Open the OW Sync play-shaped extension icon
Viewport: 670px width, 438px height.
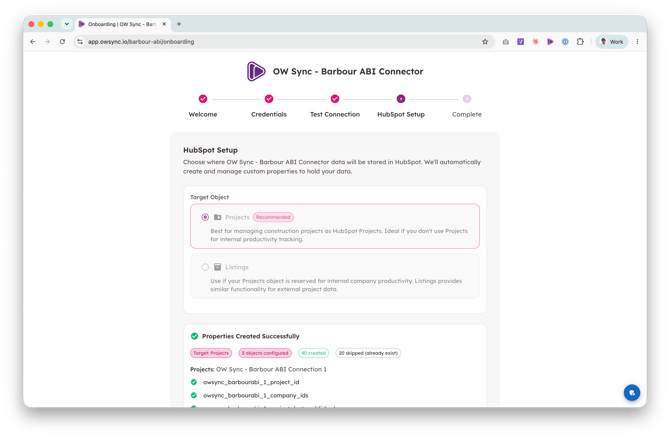(550, 42)
